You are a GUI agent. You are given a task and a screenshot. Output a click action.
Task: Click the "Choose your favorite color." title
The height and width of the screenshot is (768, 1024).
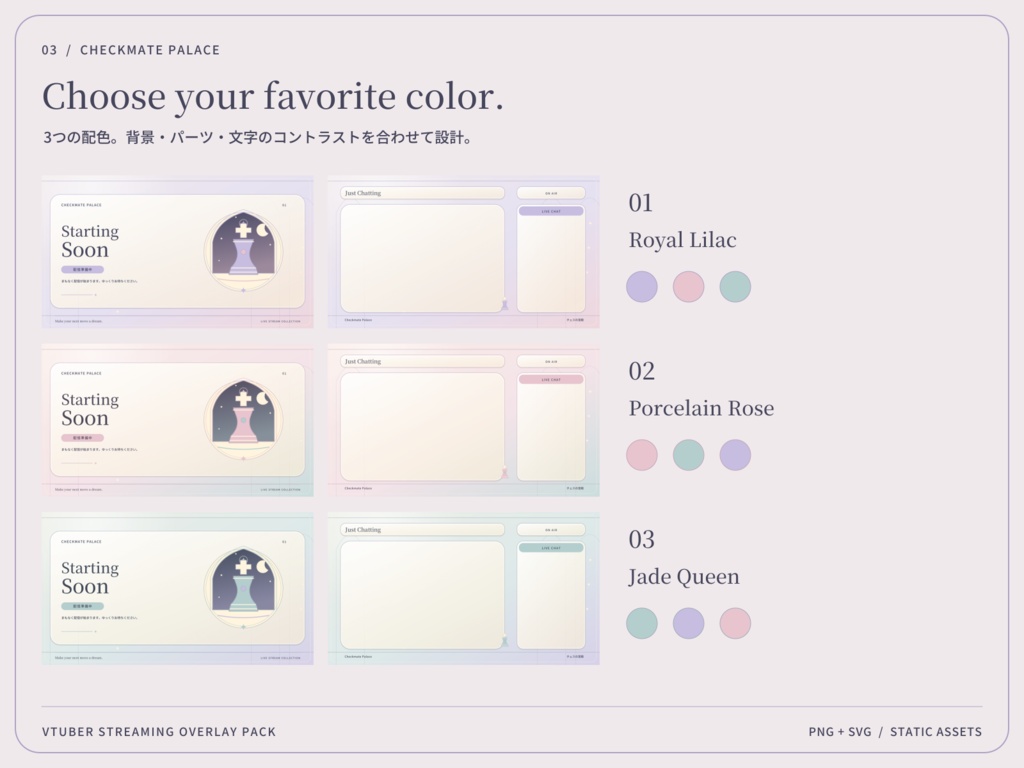click(273, 97)
